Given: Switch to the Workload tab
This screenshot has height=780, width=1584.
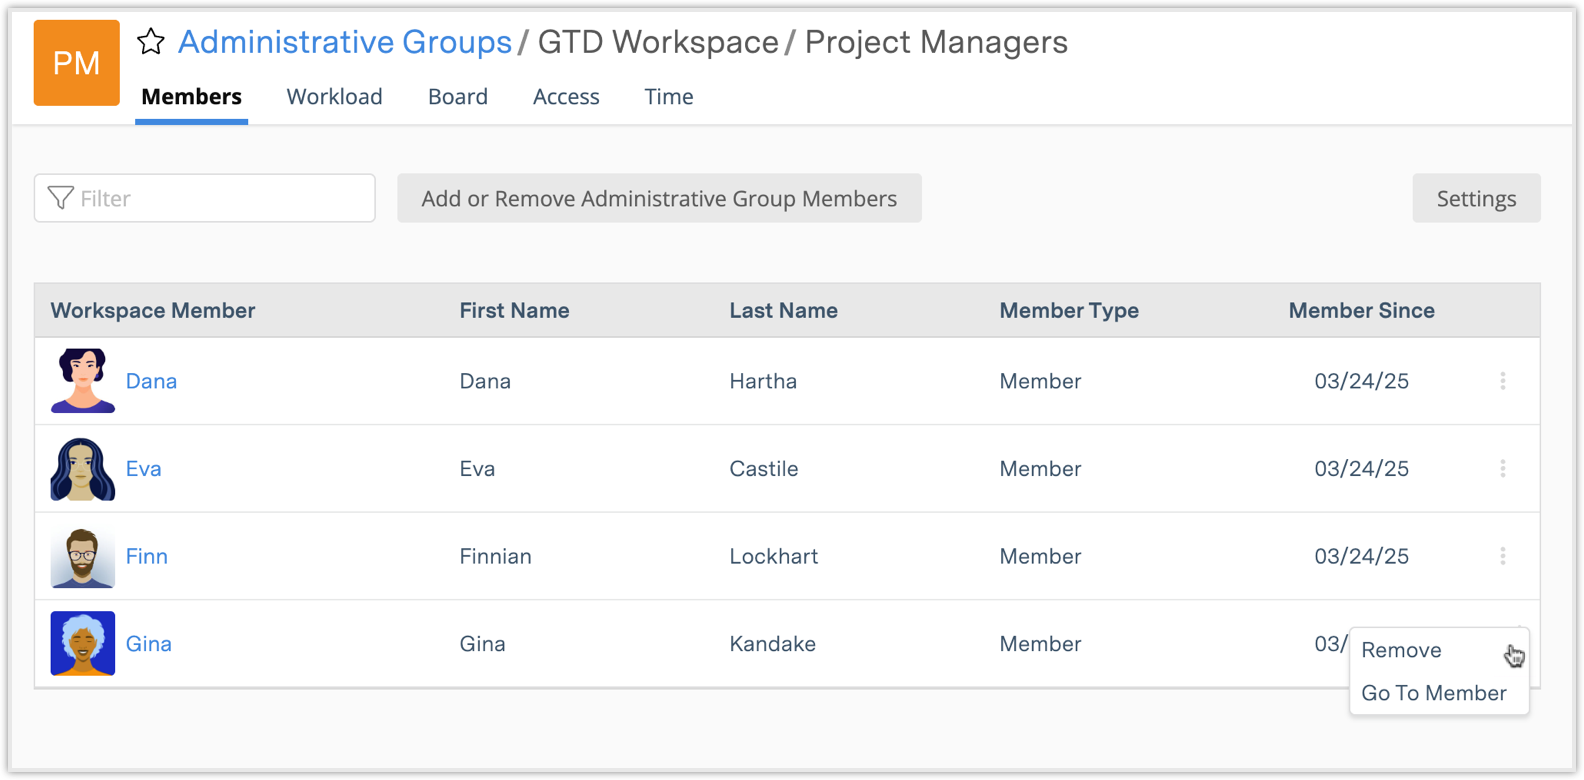Looking at the screenshot, I should [334, 97].
